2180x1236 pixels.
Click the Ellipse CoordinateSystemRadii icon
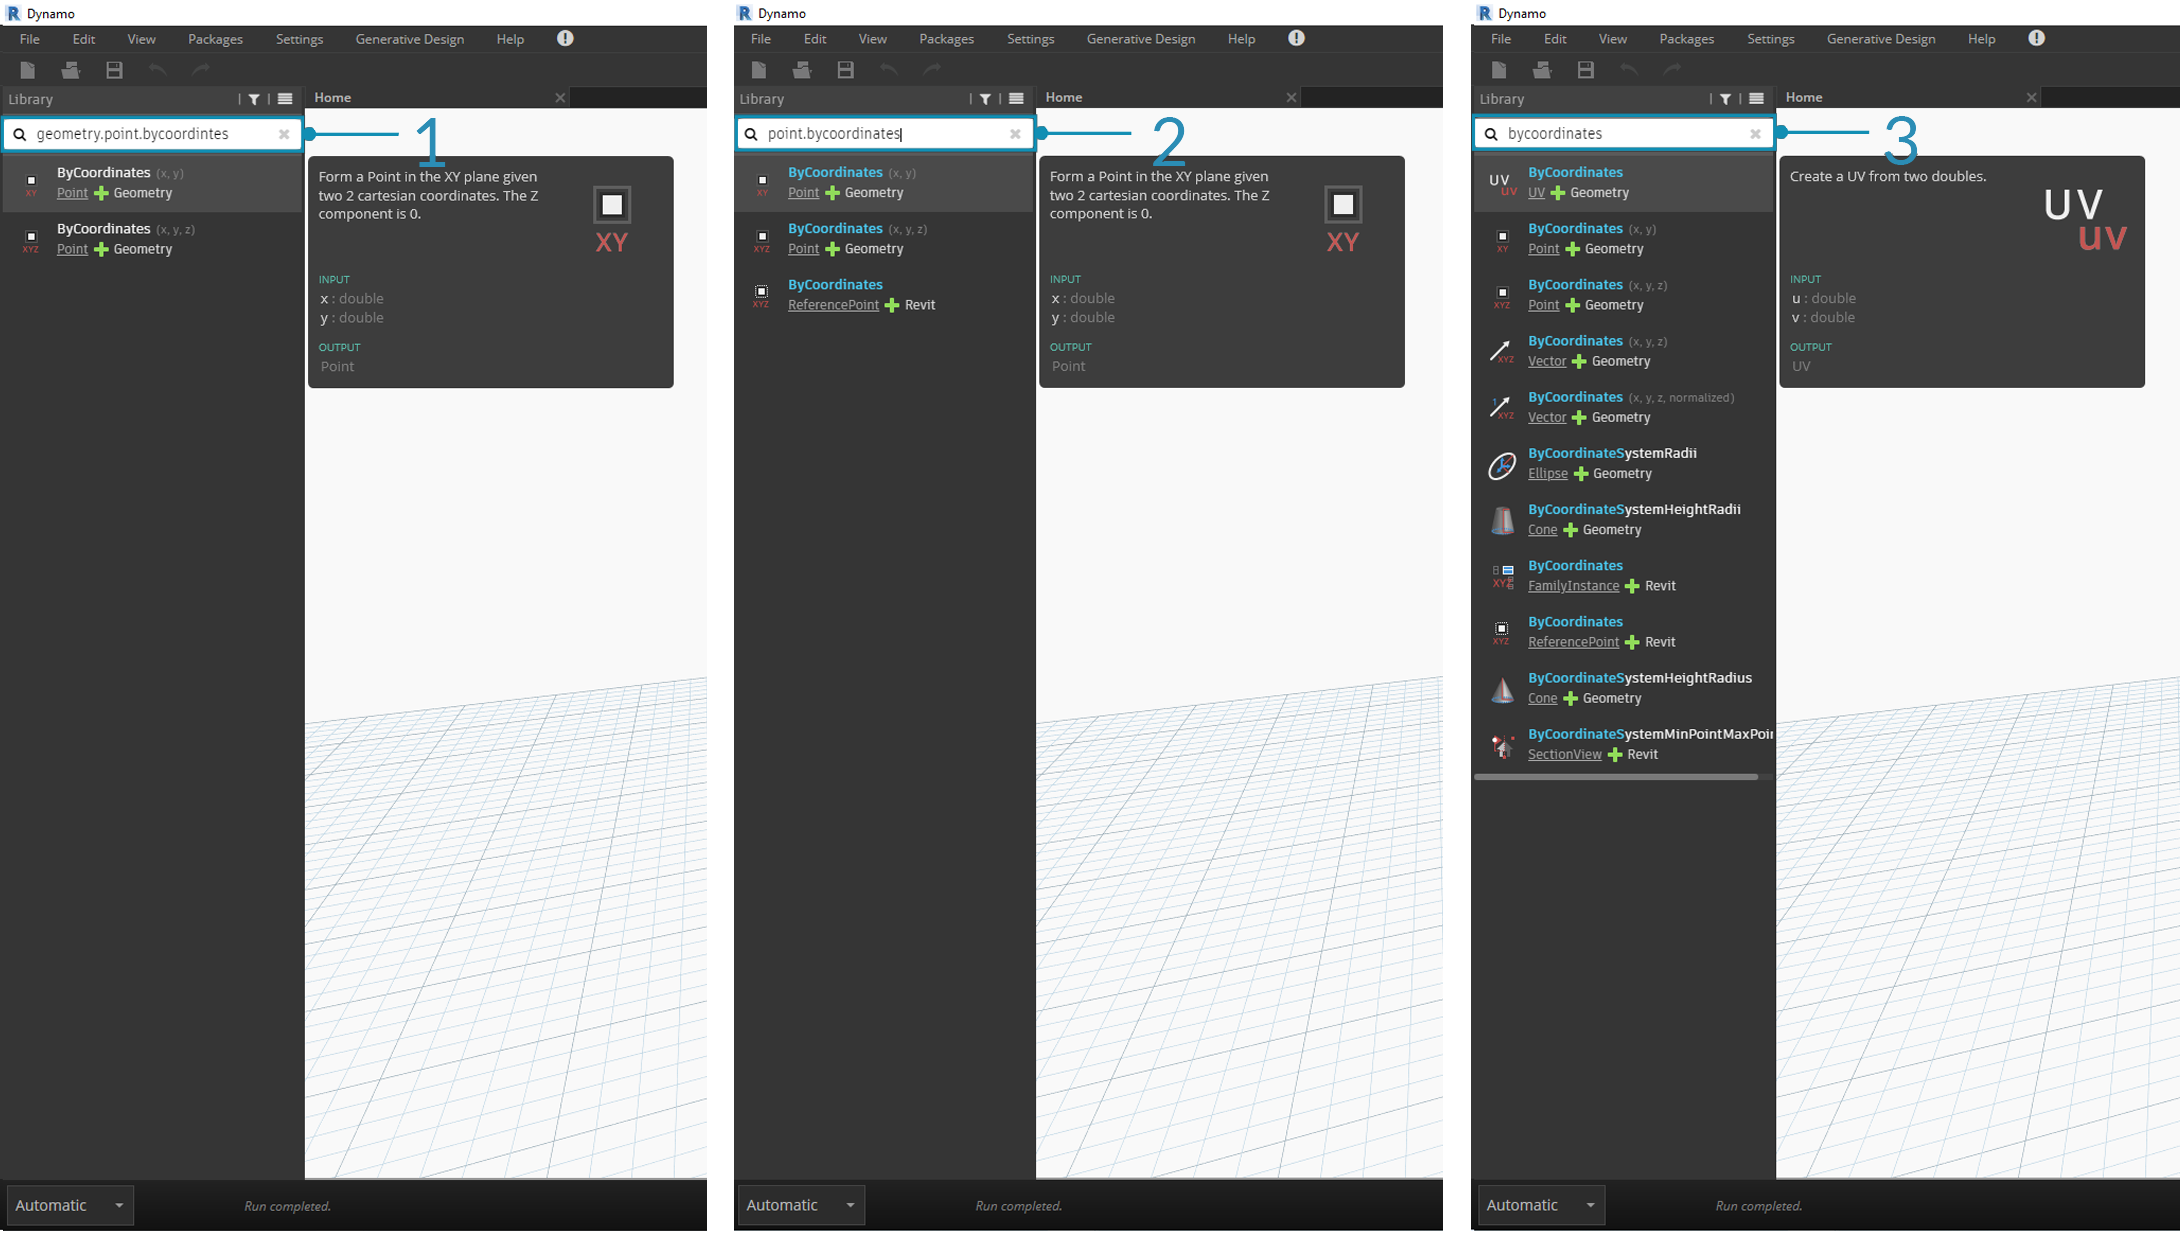pos(1502,462)
